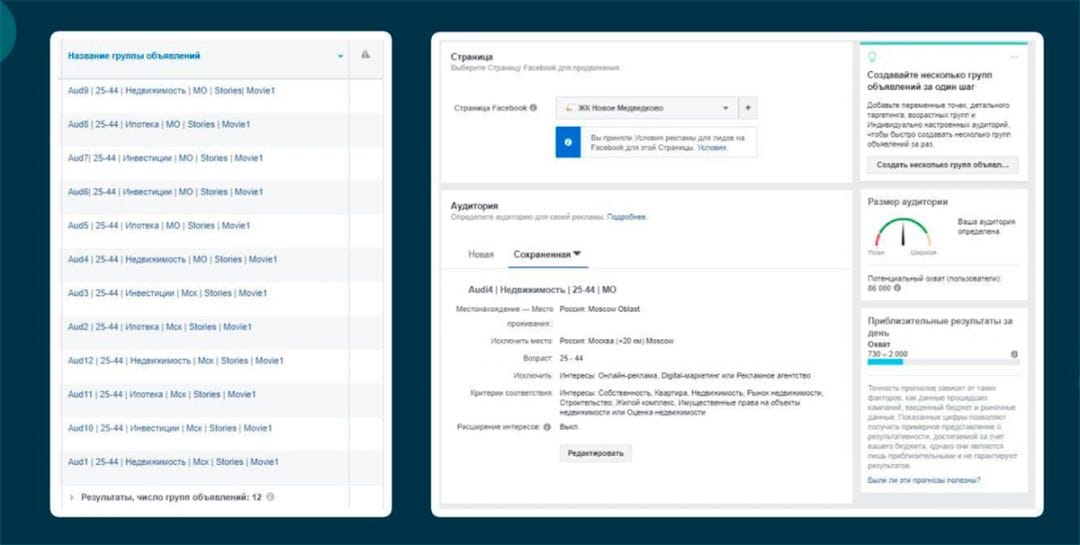Expand the Результаты summary row
This screenshot has width=1080, height=545.
tap(71, 497)
